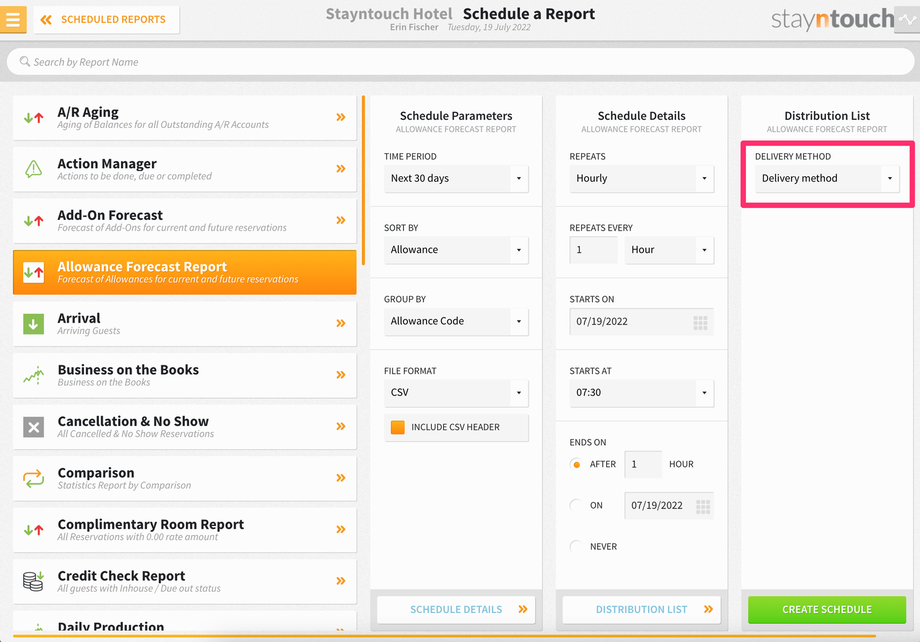Screen dimensions: 920x642
Task: Select the Business on the Books report
Action: (184, 375)
